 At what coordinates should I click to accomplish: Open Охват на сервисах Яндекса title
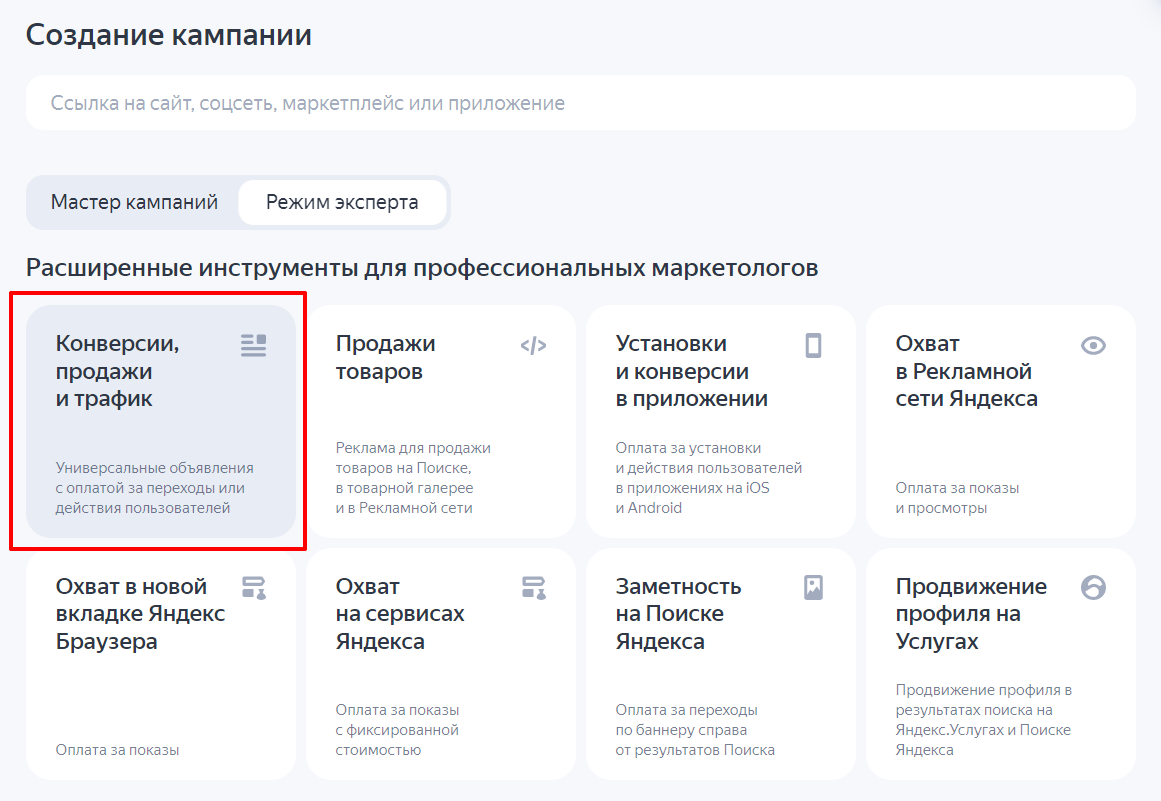click(x=400, y=614)
